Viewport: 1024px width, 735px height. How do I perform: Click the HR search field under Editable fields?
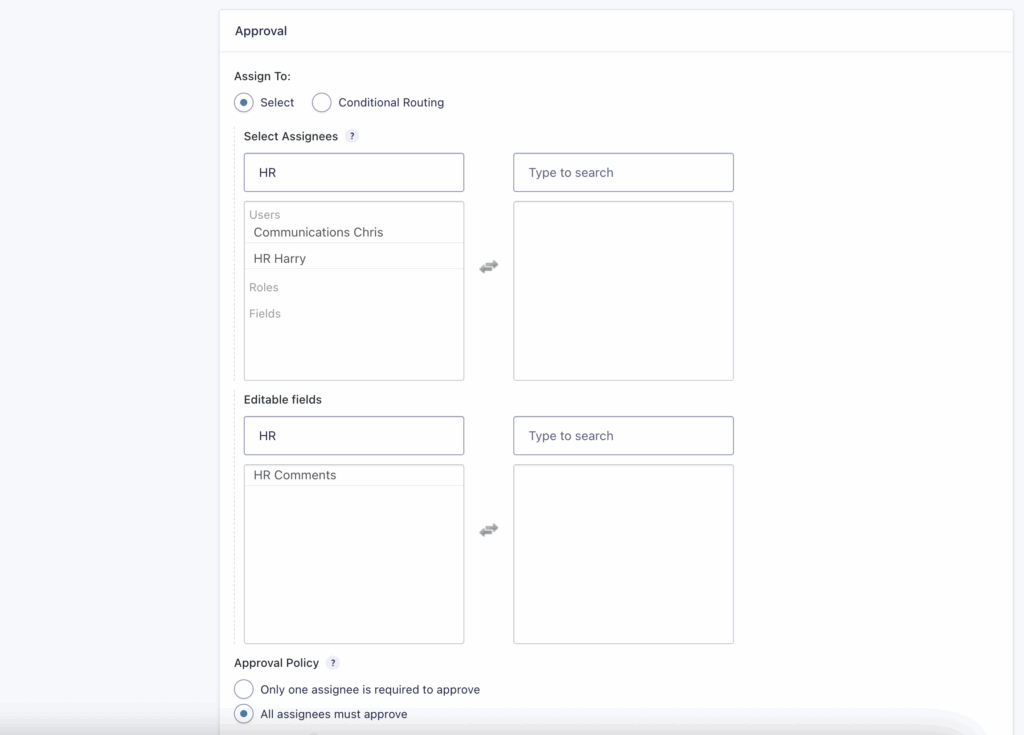[x=353, y=435]
